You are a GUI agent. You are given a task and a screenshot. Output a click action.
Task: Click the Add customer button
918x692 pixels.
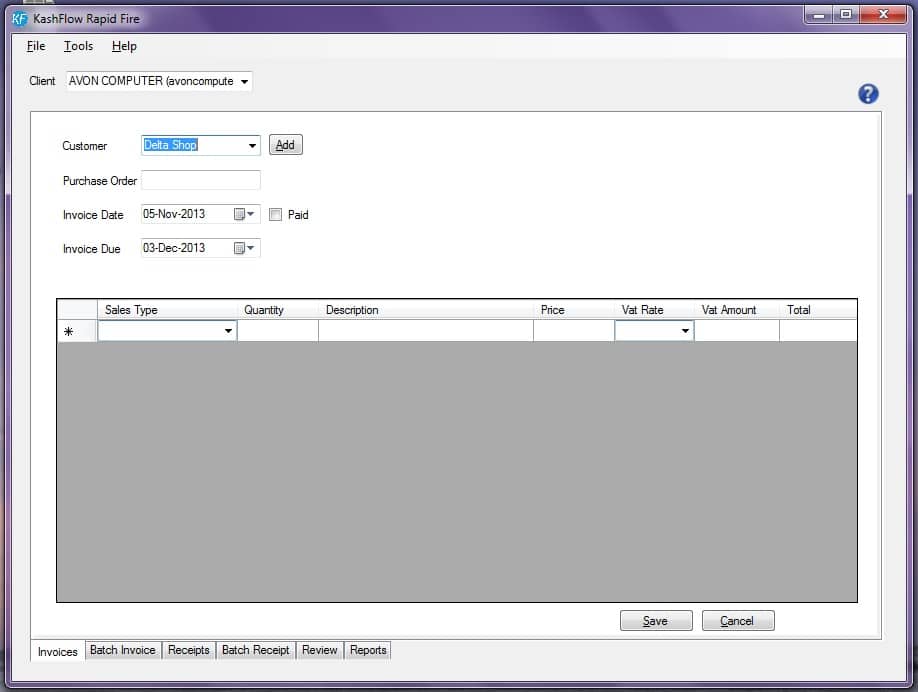(285, 145)
